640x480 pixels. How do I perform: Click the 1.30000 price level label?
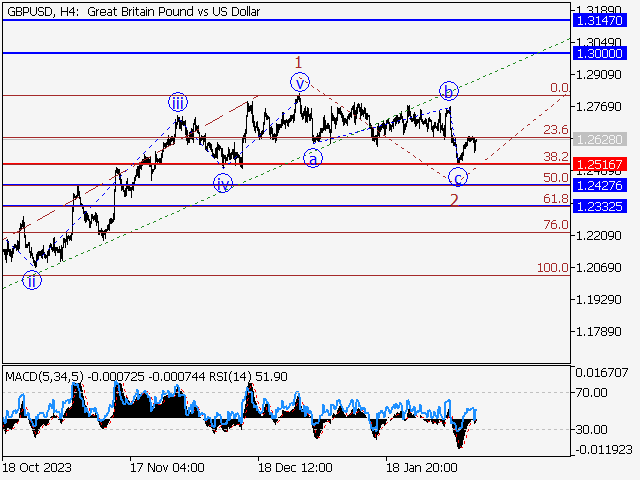[599, 53]
